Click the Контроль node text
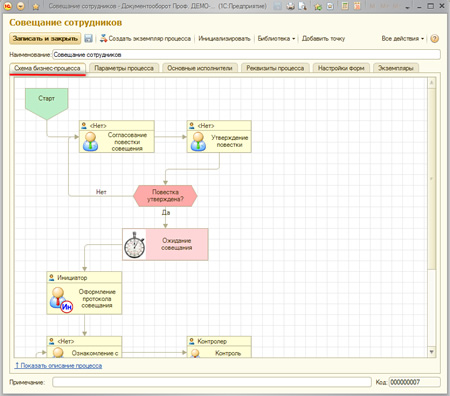450x396 pixels. [x=228, y=353]
